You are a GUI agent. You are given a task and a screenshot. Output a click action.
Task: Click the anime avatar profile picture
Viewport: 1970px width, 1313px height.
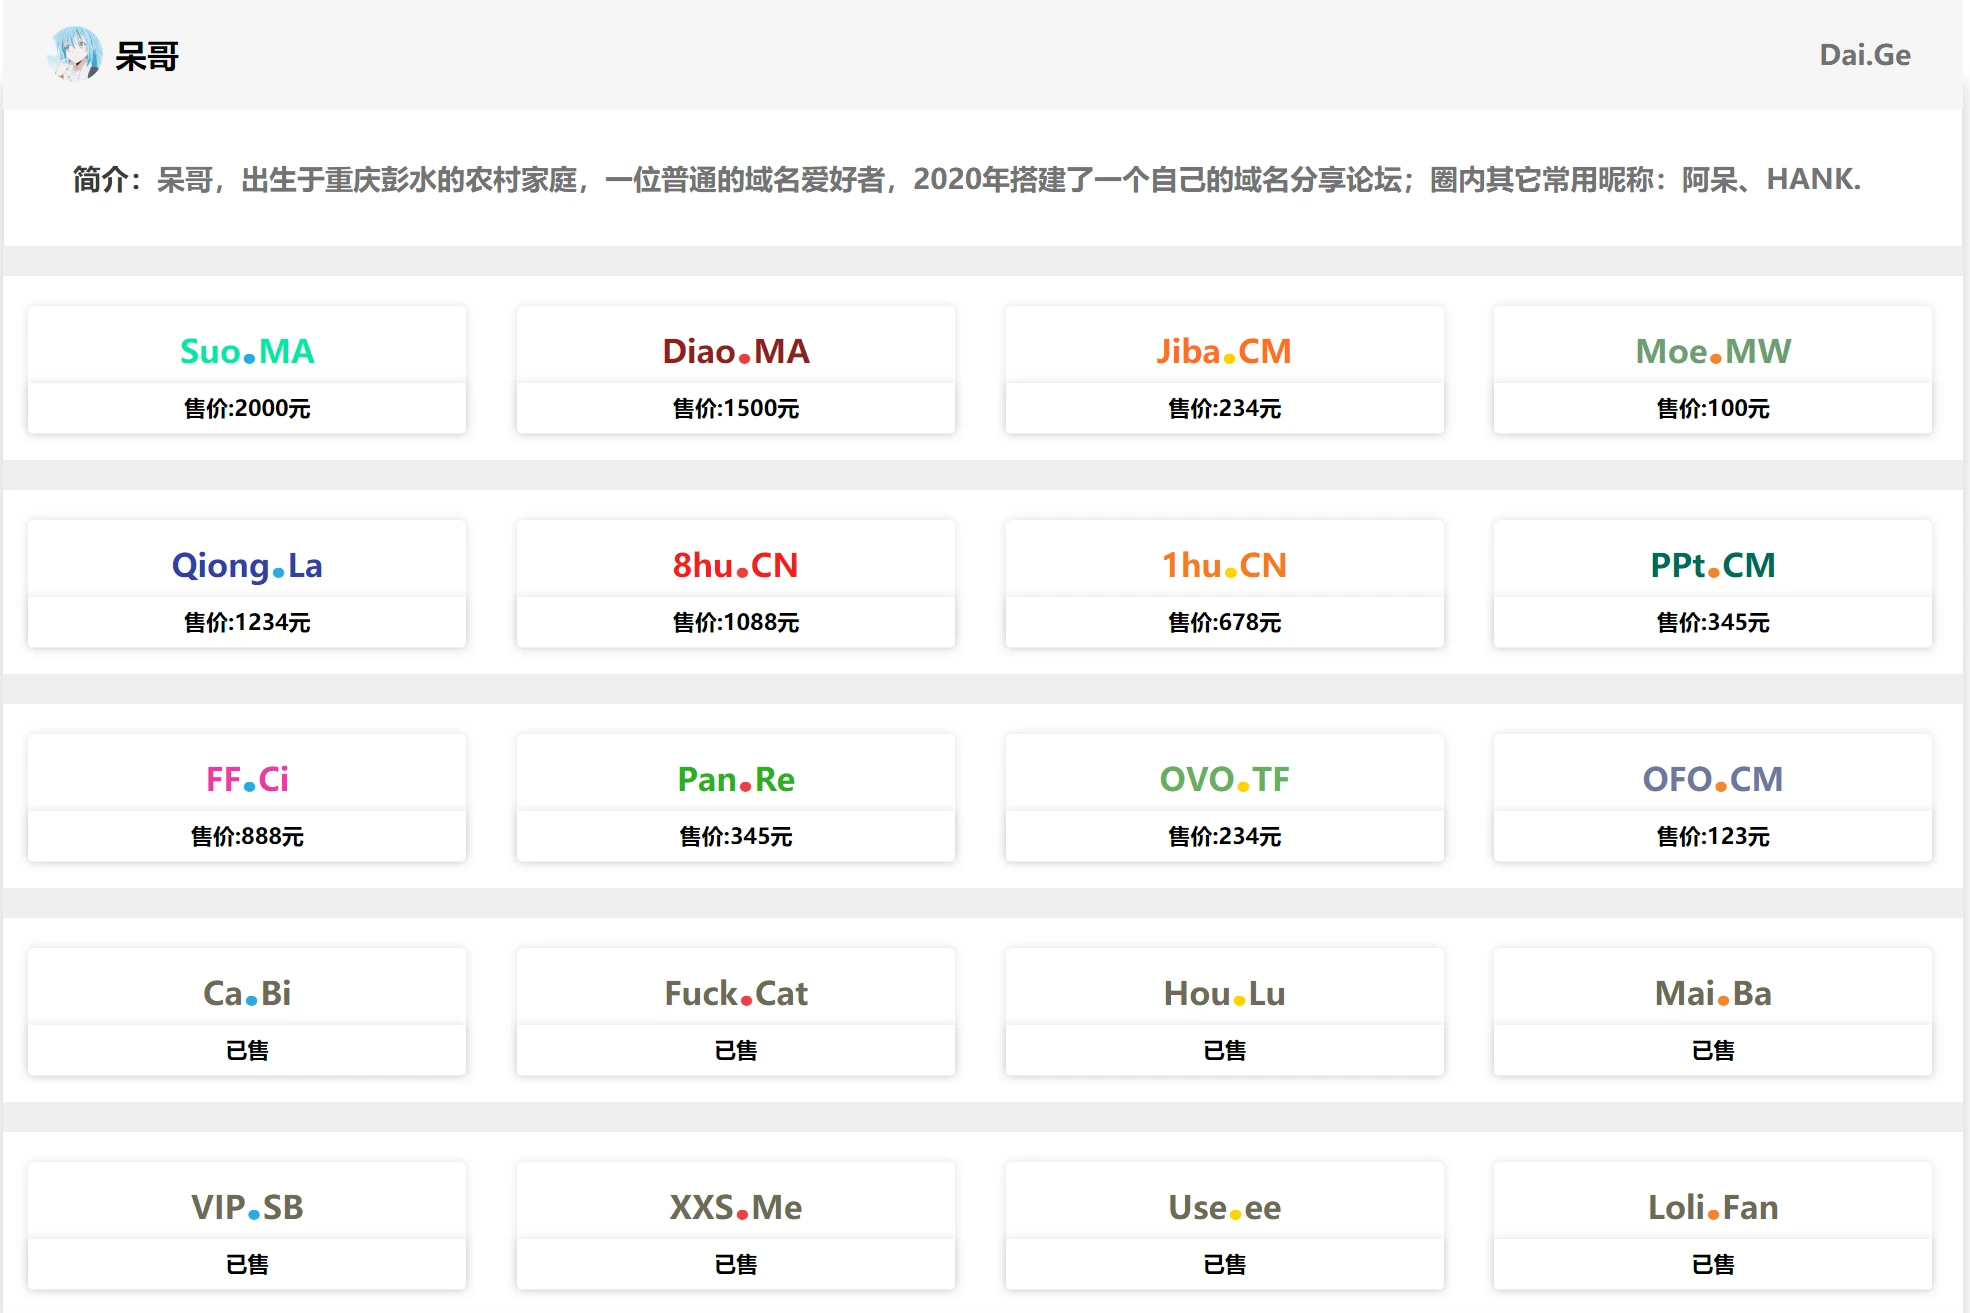[x=75, y=54]
